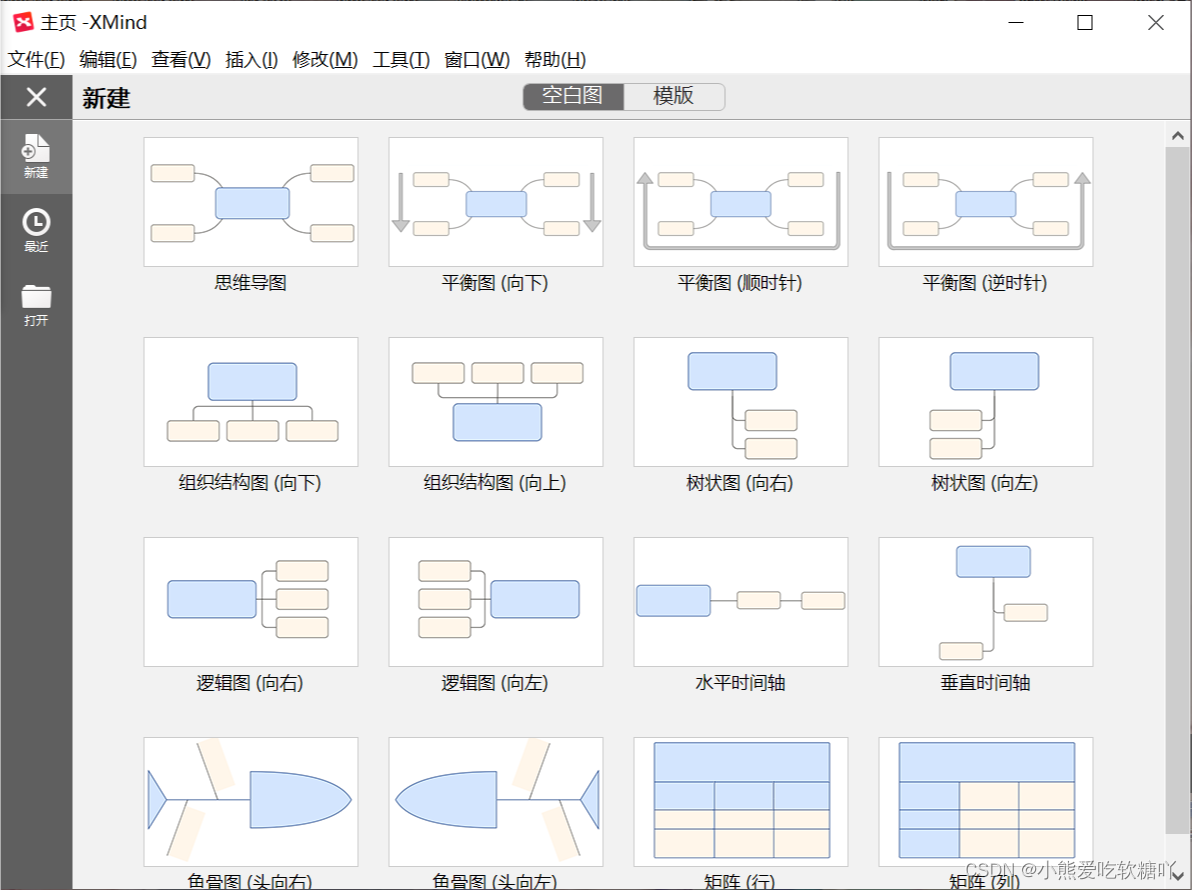The width and height of the screenshot is (1192, 890).
Task: Select the 鱼骨图 (头向右) thumbnail
Action: [251, 802]
